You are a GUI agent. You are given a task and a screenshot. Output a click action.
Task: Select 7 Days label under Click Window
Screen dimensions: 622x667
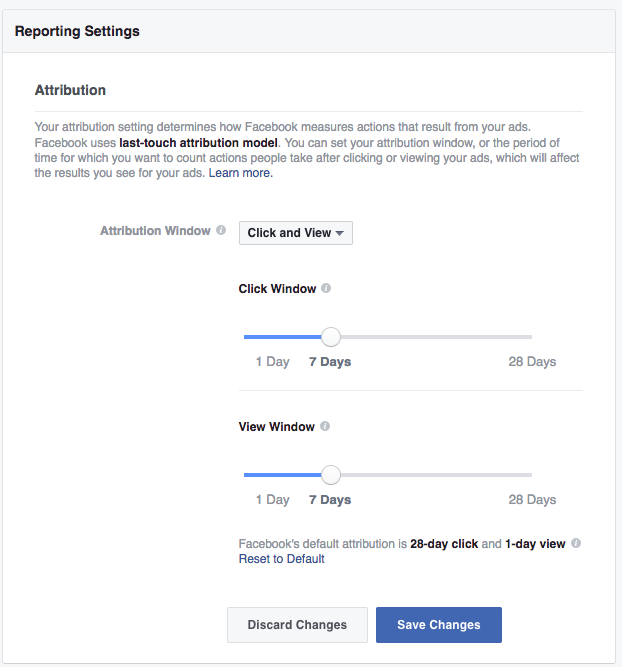coord(330,362)
